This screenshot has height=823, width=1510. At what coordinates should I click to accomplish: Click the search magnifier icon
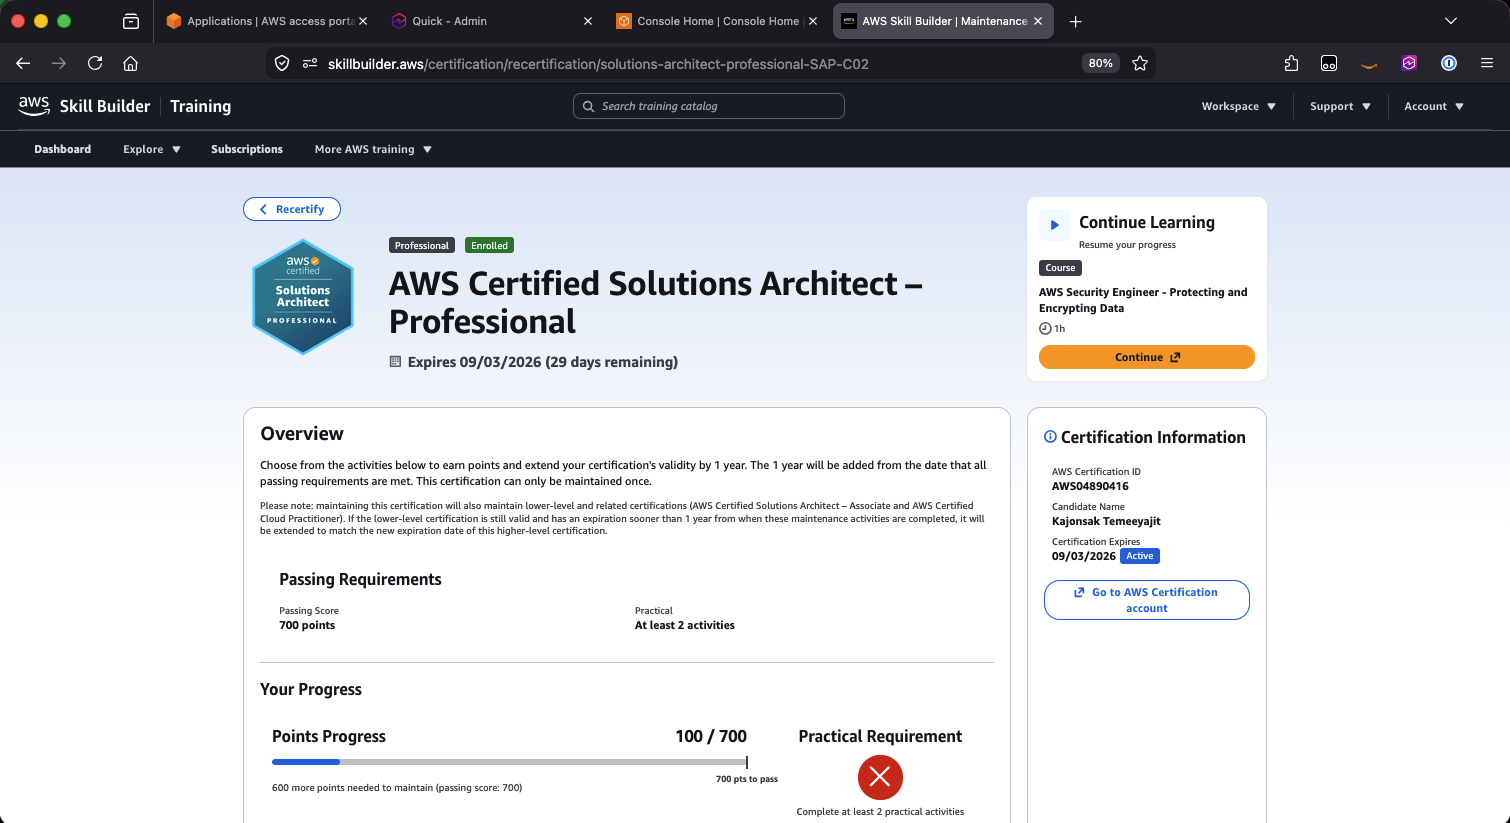[588, 106]
